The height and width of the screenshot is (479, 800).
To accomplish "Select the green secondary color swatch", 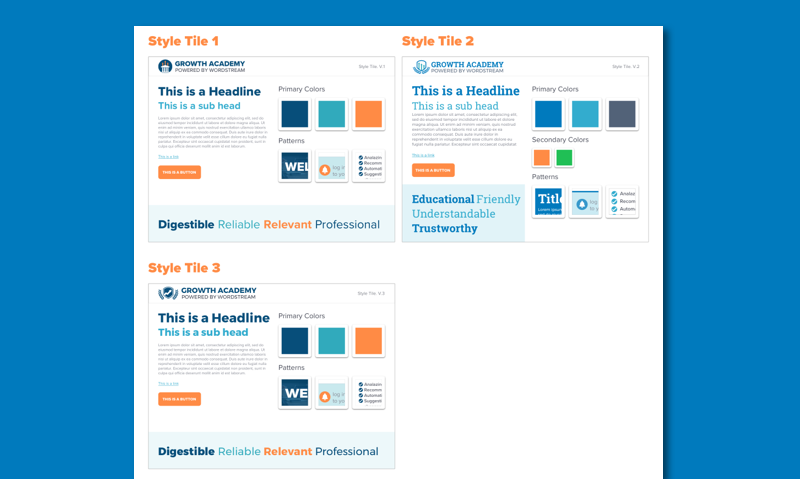I will (564, 158).
